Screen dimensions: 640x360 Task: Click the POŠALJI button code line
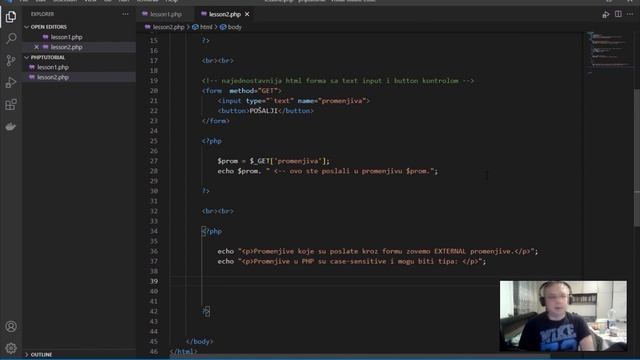pos(266,111)
